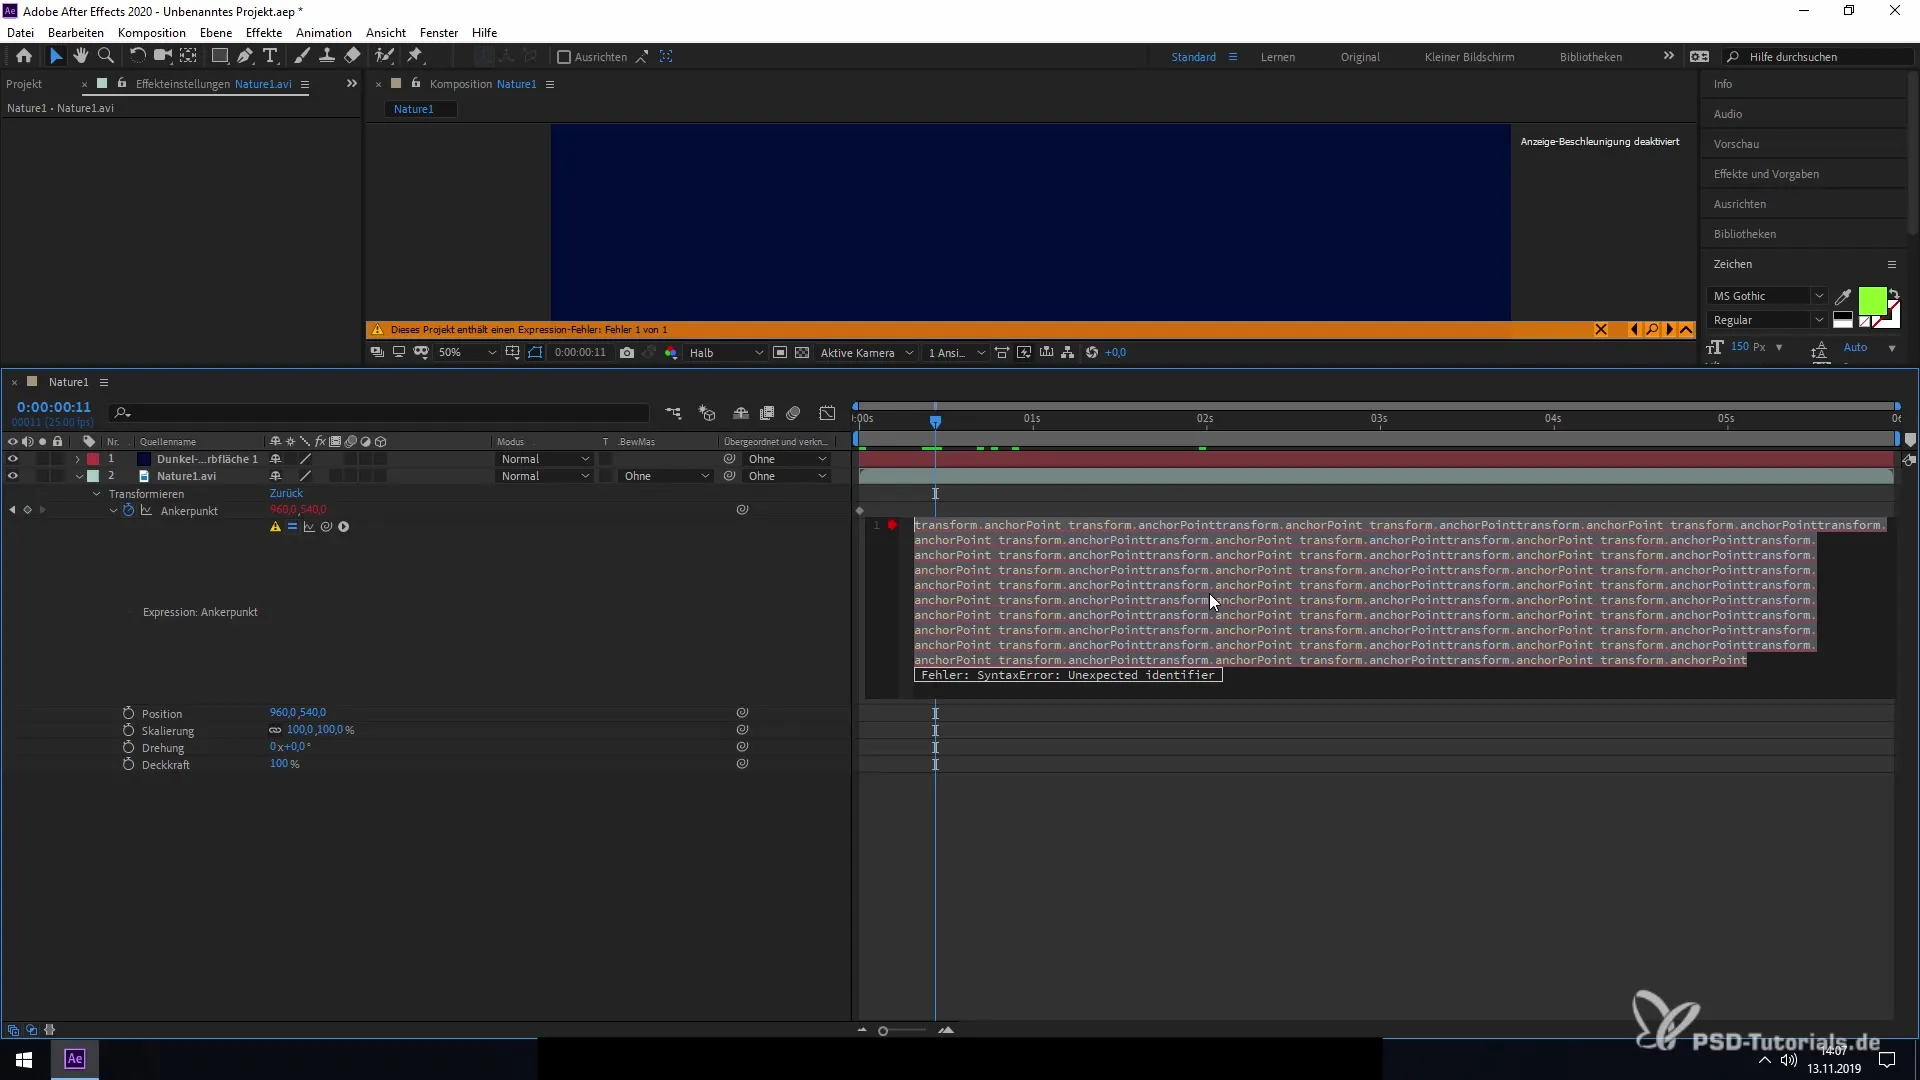
Task: Select the Roto Brush tool
Action: coord(385,57)
